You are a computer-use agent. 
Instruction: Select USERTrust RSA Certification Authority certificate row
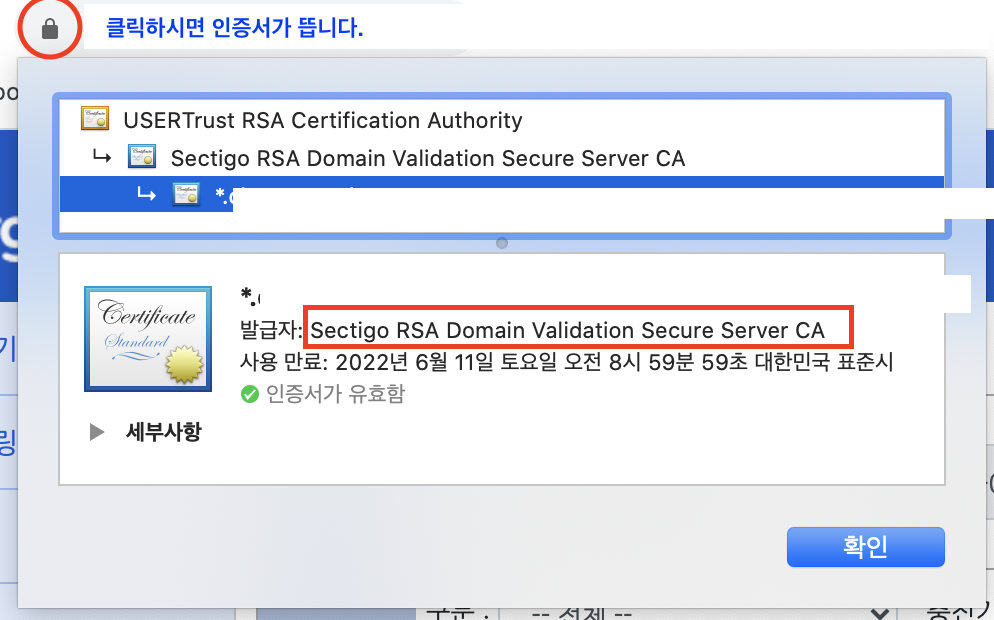coord(501,120)
